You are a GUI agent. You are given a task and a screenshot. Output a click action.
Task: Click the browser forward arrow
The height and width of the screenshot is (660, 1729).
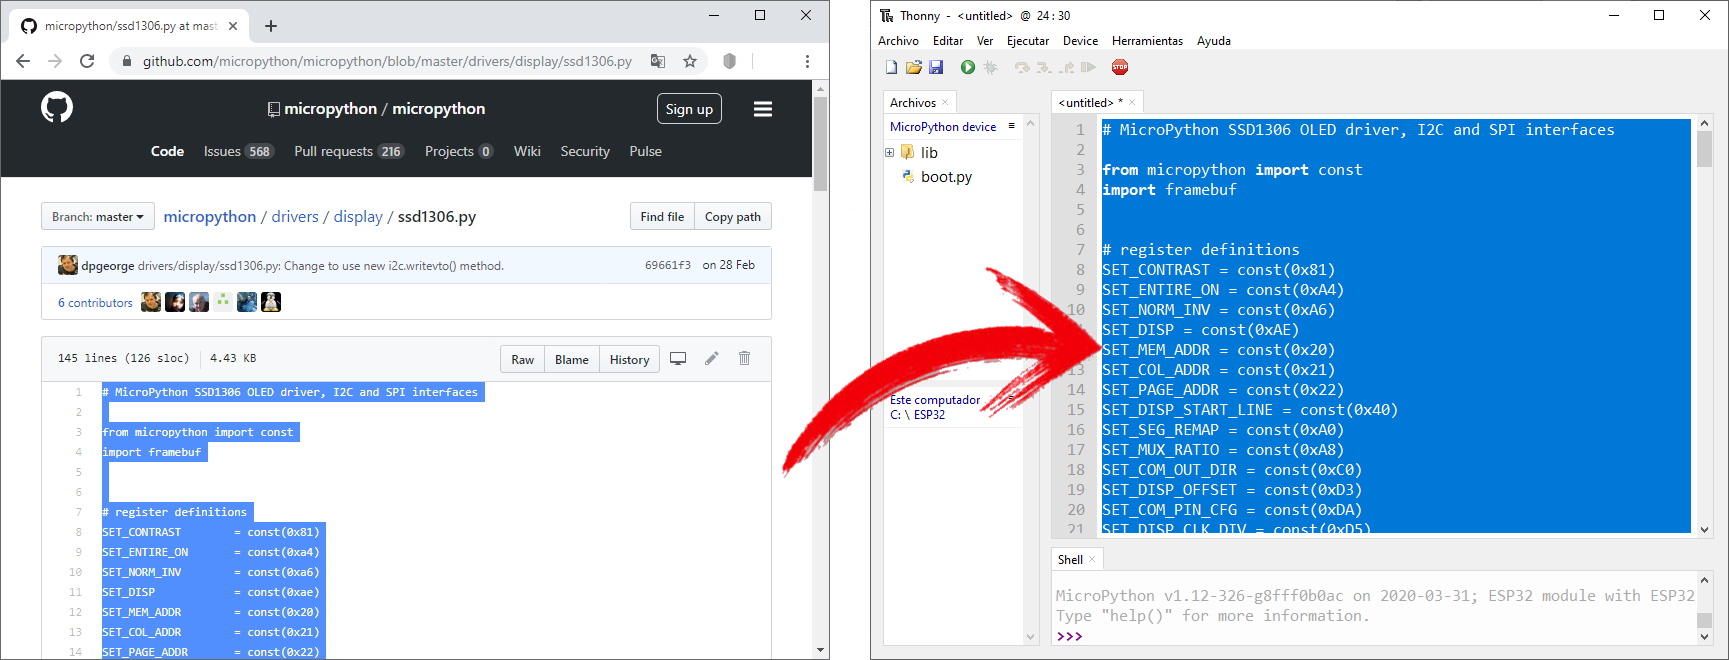click(55, 61)
